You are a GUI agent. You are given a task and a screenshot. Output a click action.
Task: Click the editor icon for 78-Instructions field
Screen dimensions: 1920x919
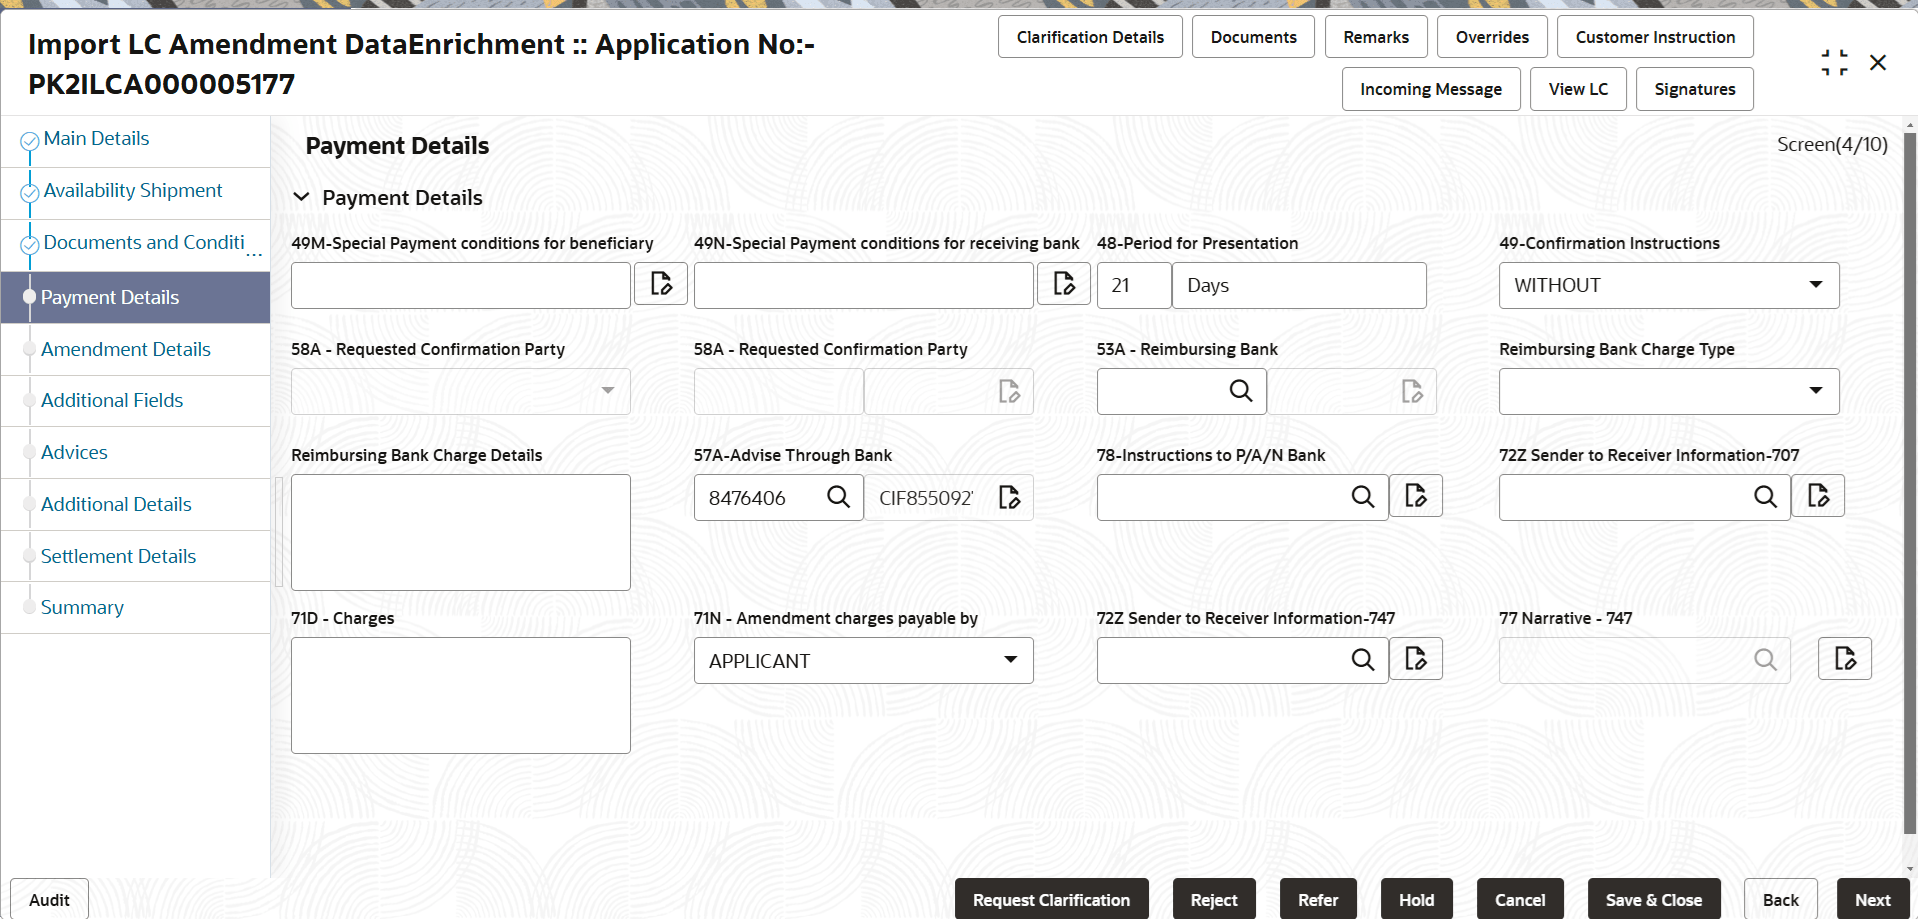1416,495
